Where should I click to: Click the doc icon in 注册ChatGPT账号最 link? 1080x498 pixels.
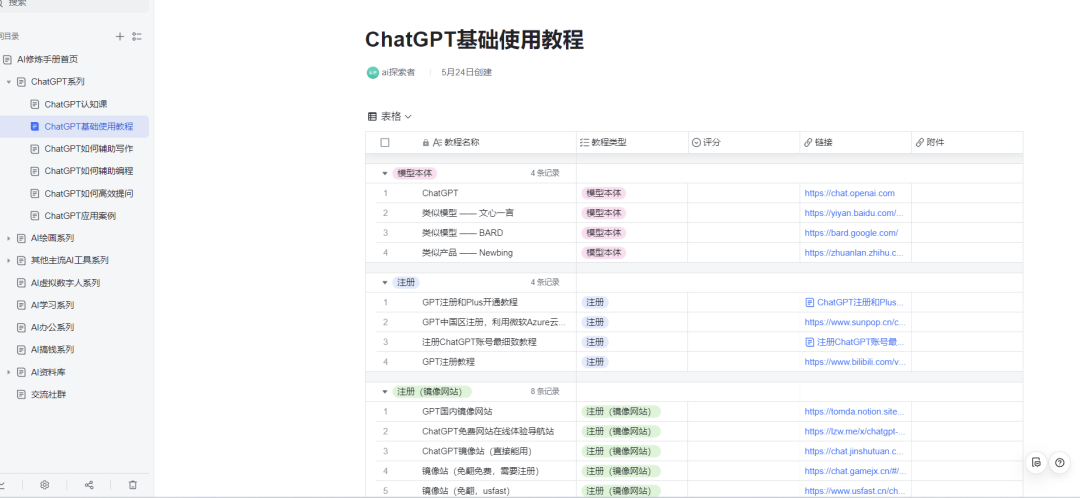click(x=810, y=342)
